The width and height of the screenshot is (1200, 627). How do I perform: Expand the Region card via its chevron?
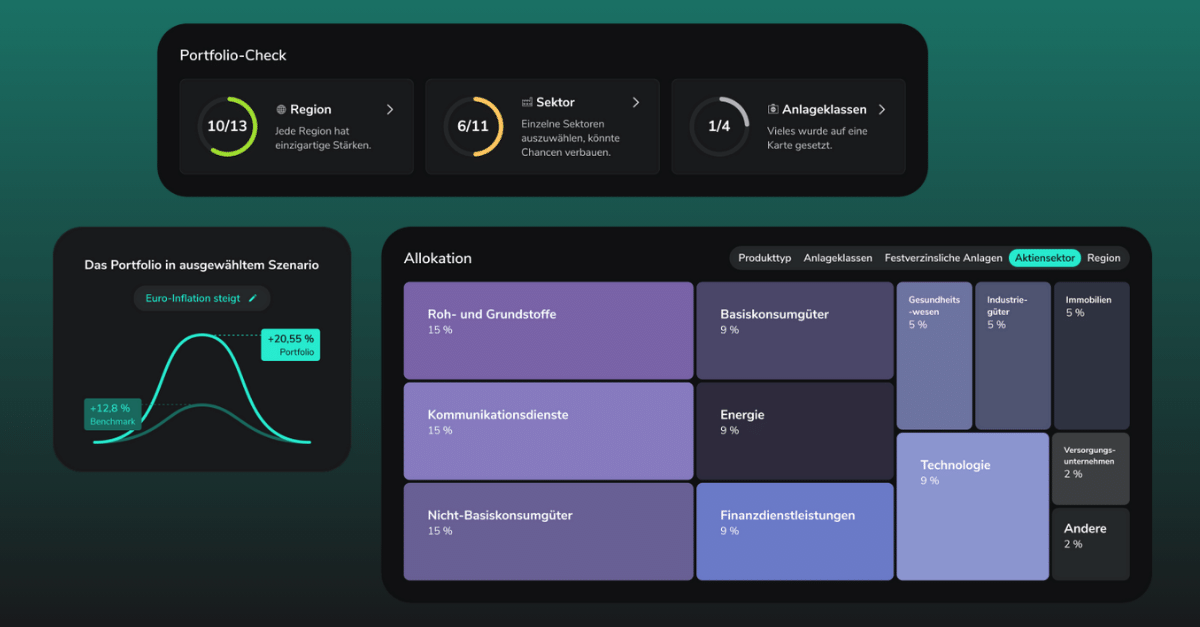click(392, 109)
